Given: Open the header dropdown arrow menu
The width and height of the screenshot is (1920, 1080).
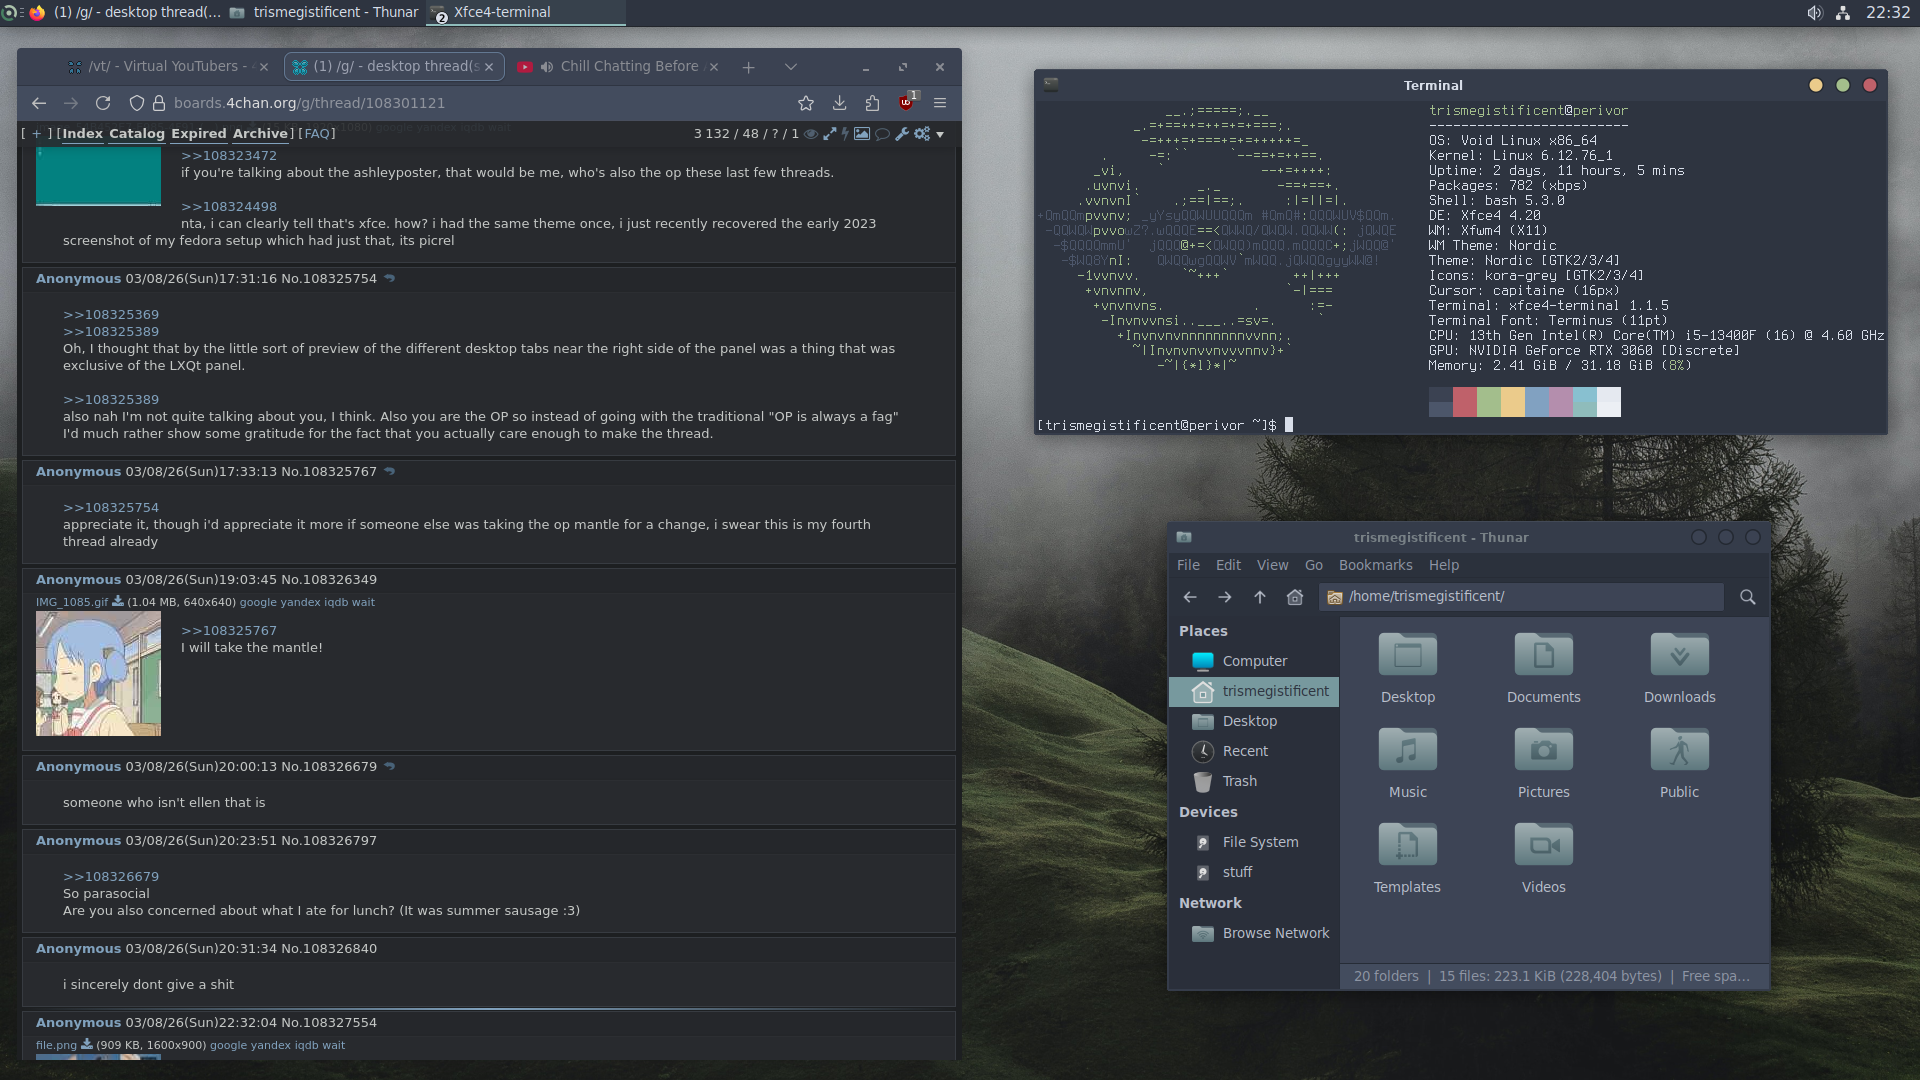Looking at the screenshot, I should pos(940,134).
